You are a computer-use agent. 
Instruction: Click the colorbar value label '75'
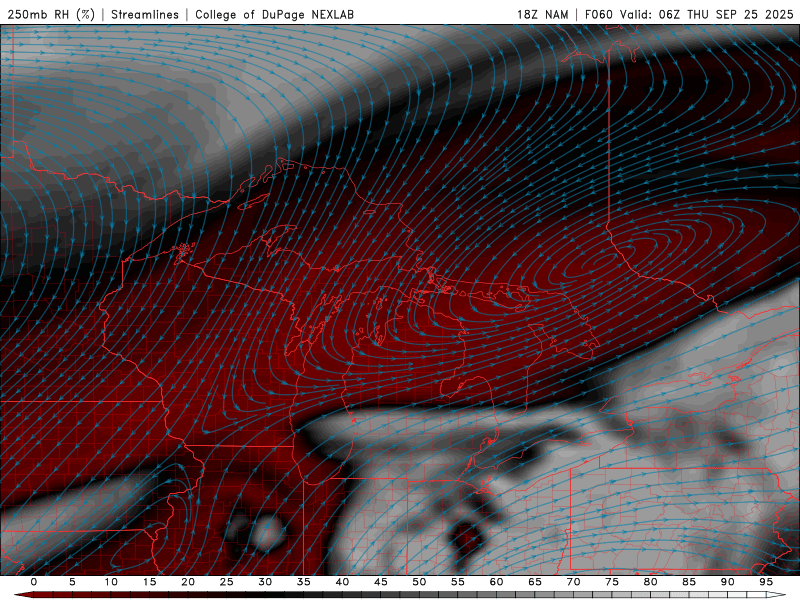(612, 582)
